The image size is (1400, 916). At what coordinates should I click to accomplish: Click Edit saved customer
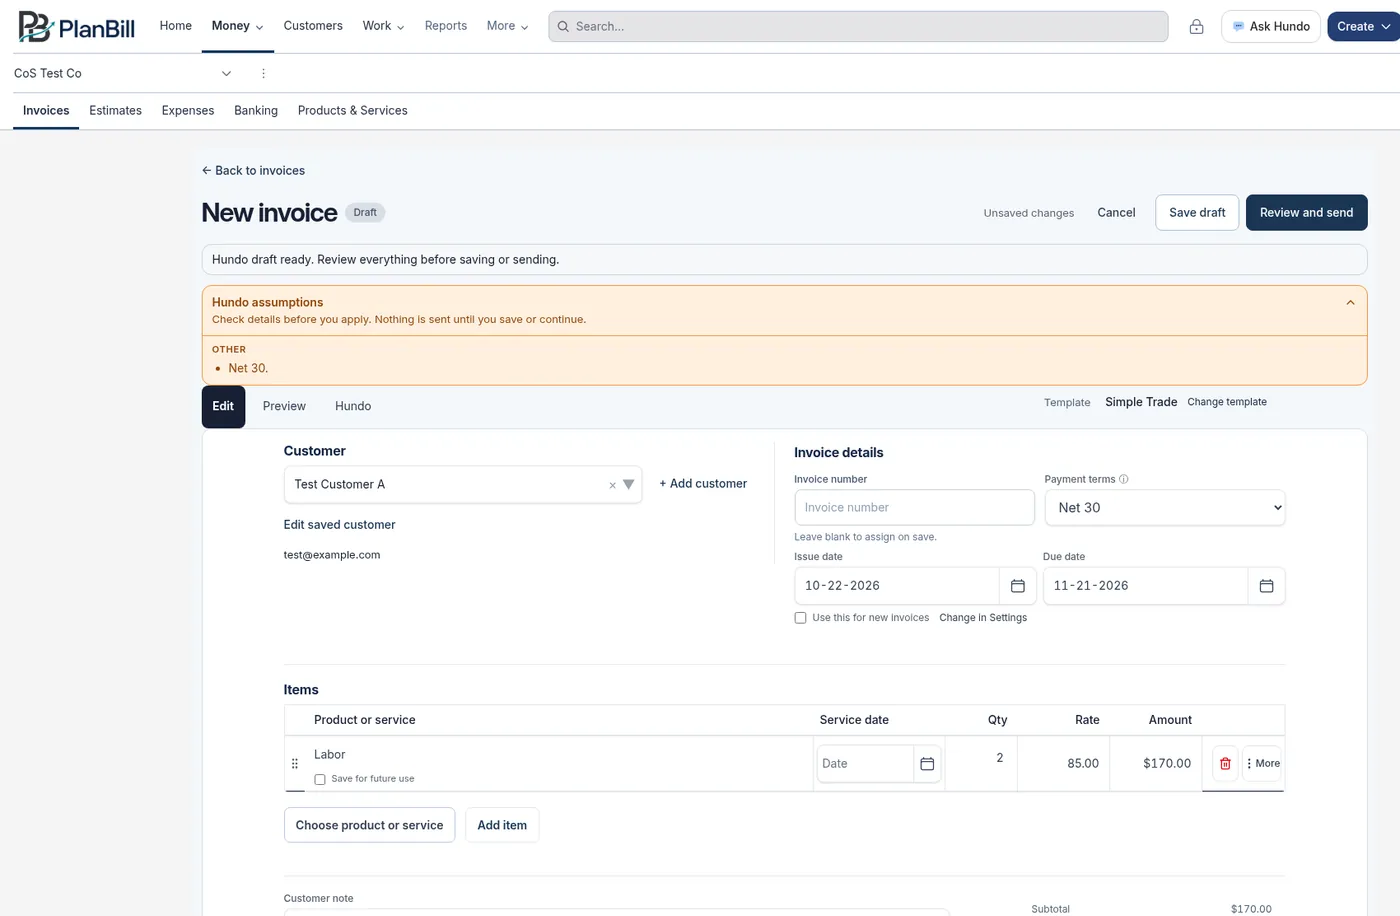tap(339, 525)
